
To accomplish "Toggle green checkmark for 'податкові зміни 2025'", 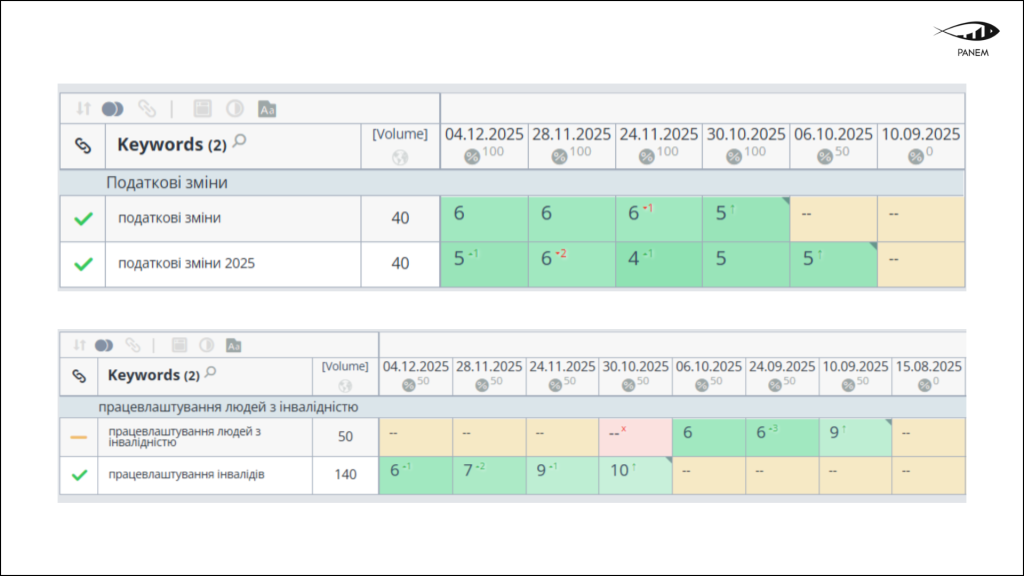I will click(83, 264).
